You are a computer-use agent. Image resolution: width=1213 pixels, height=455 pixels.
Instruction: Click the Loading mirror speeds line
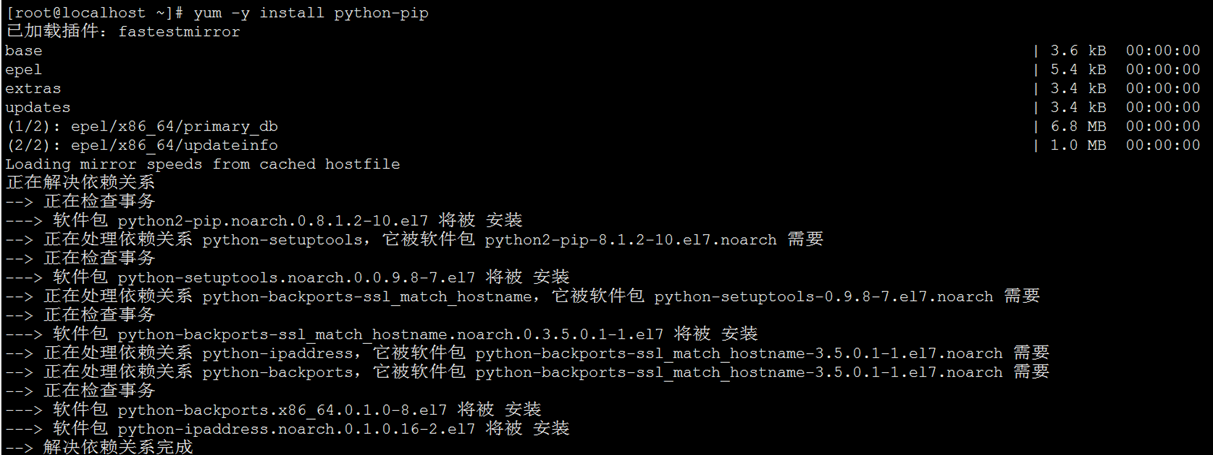pos(202,164)
